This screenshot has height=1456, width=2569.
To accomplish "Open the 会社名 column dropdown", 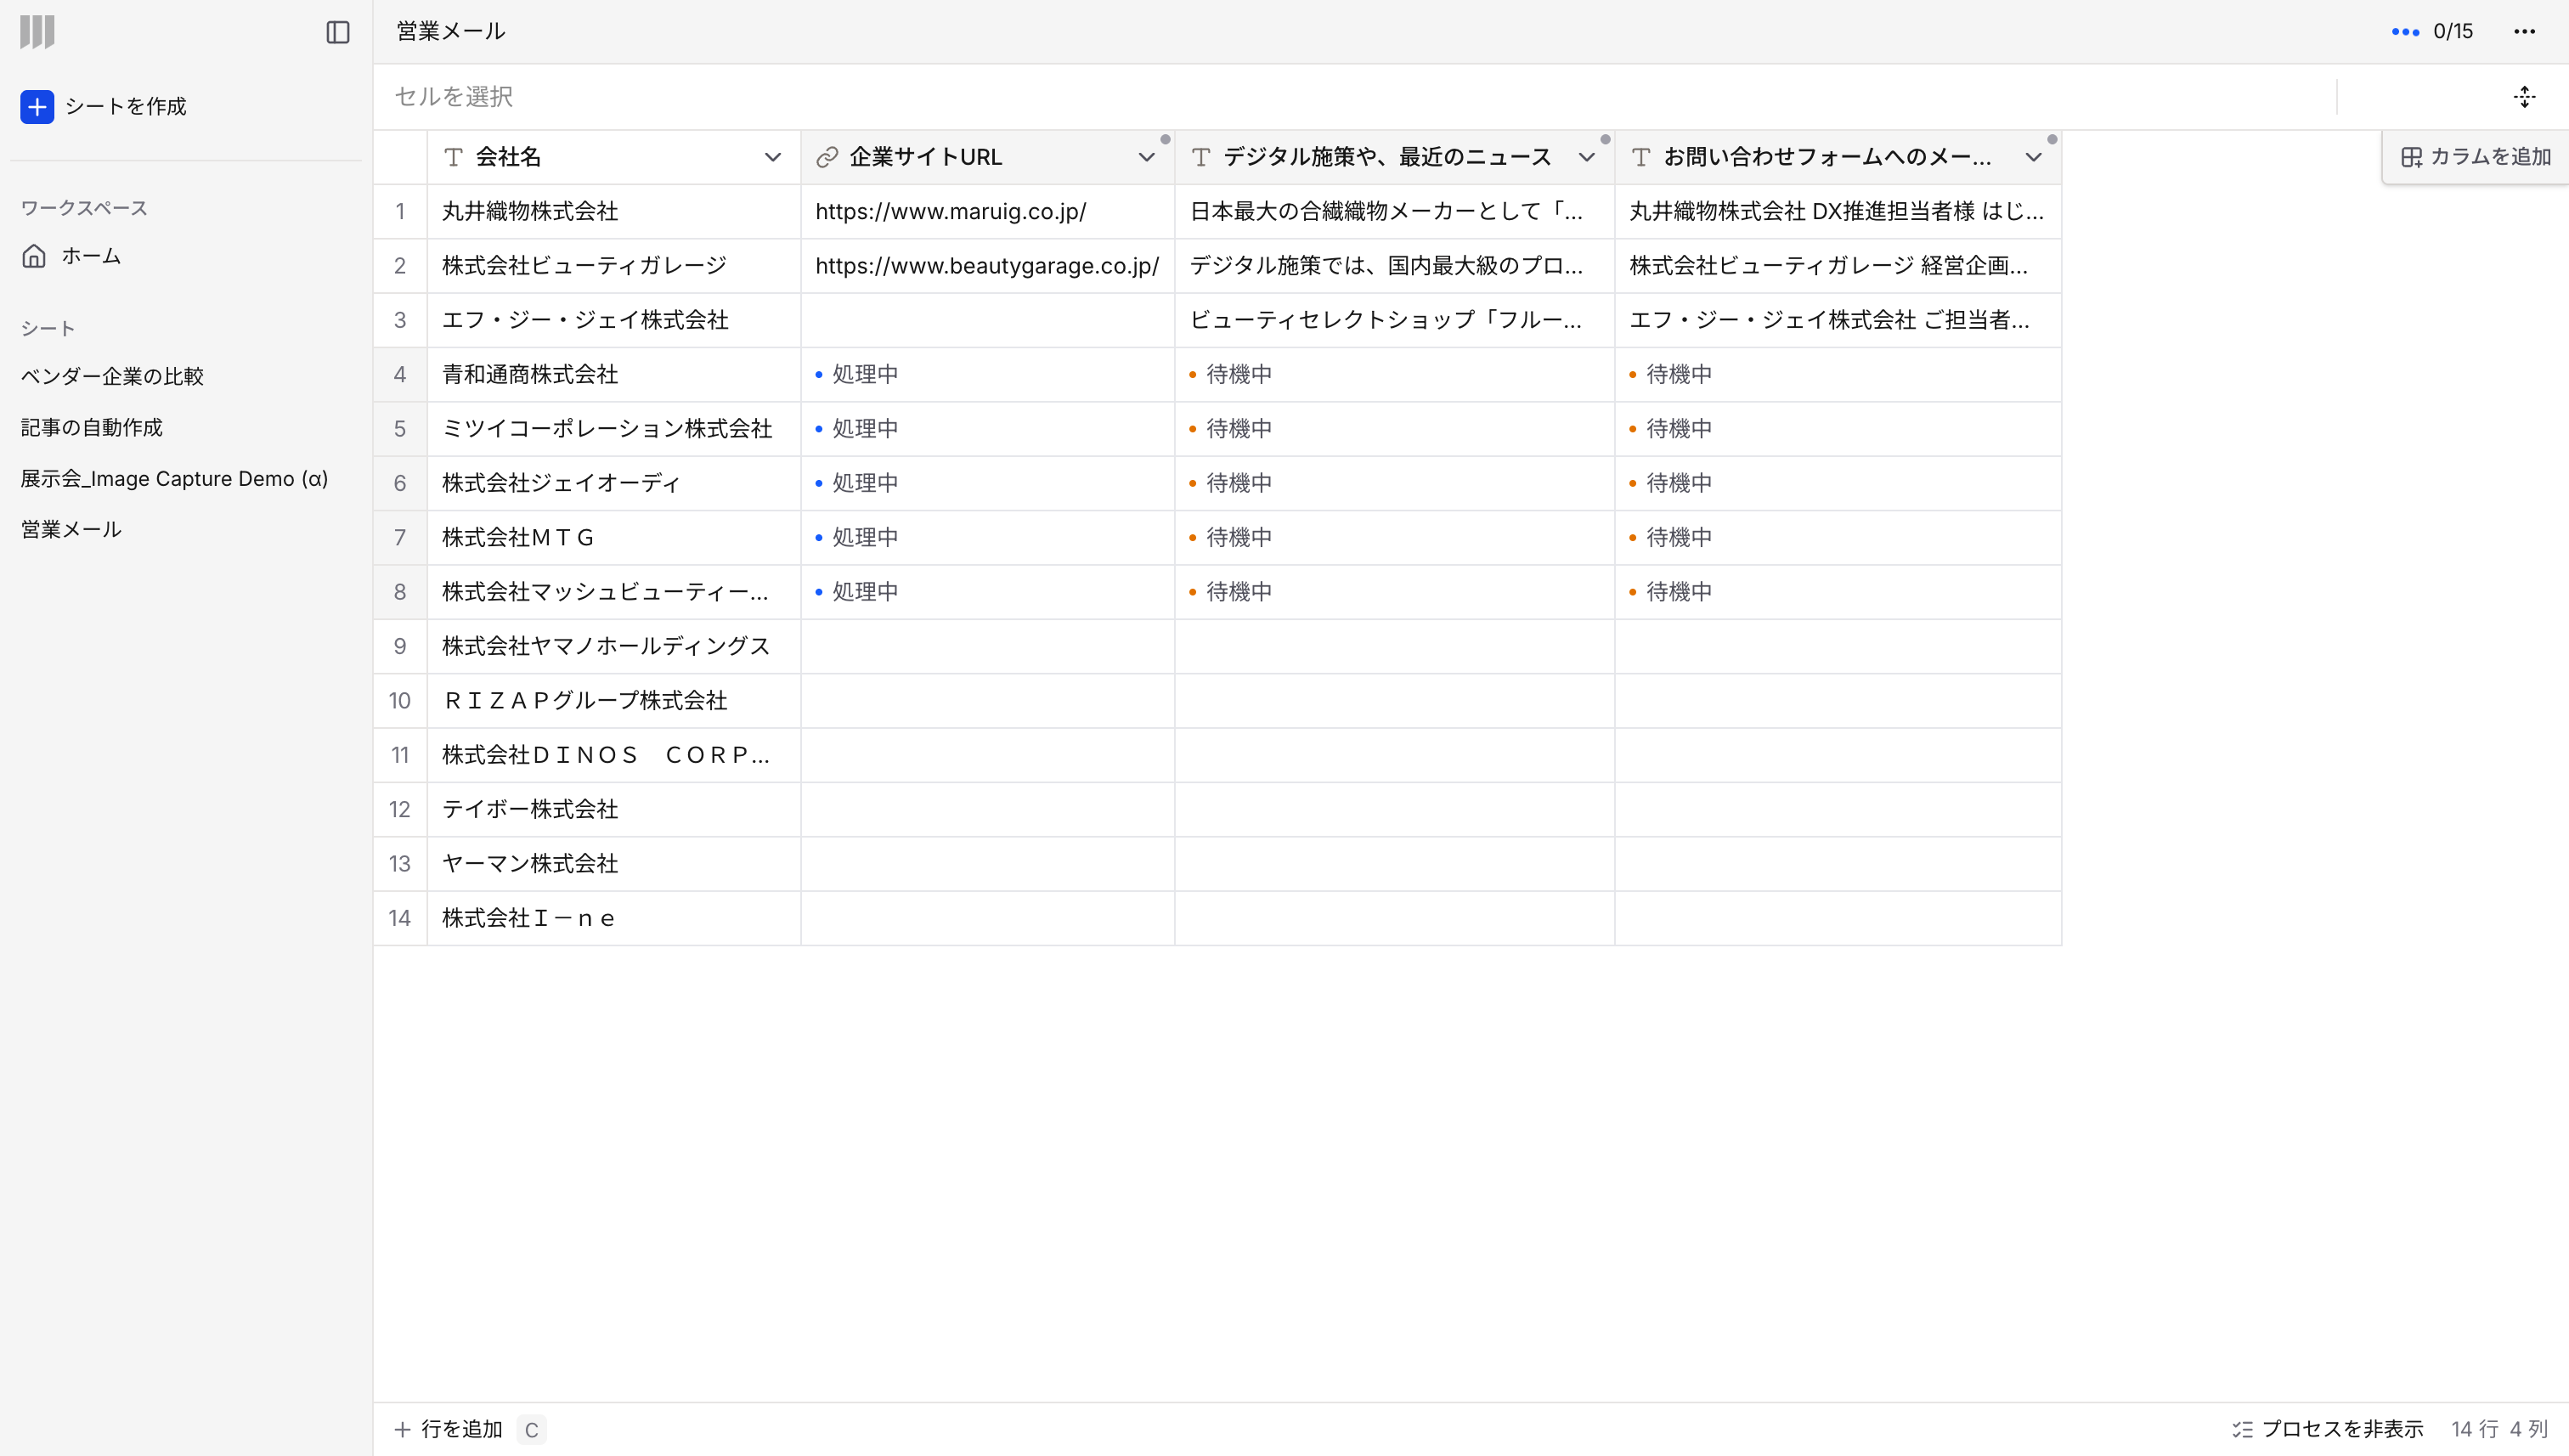I will tap(772, 157).
